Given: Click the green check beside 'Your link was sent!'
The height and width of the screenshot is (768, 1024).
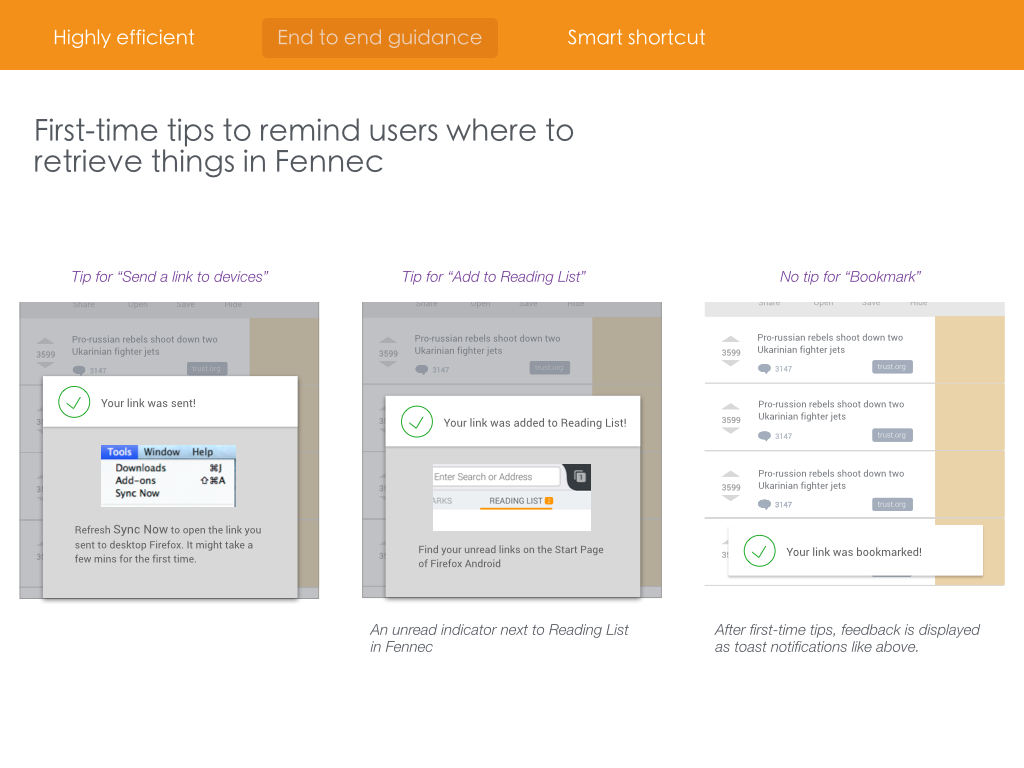Looking at the screenshot, I should pyautogui.click(x=74, y=402).
